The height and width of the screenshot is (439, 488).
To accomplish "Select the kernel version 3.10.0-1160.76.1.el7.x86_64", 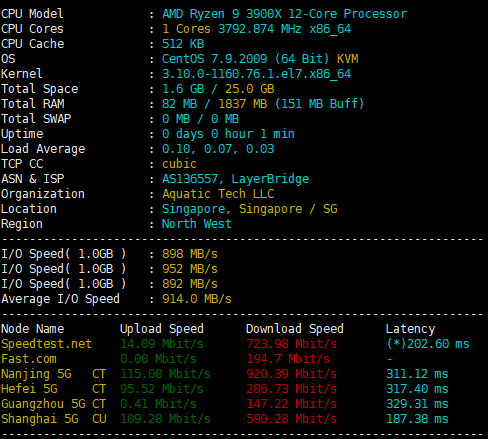I will [256, 74].
